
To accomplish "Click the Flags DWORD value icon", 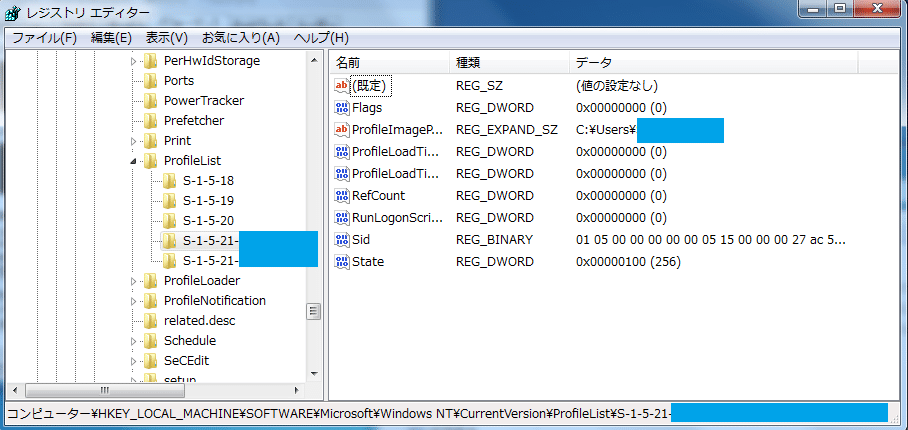I will click(x=342, y=108).
